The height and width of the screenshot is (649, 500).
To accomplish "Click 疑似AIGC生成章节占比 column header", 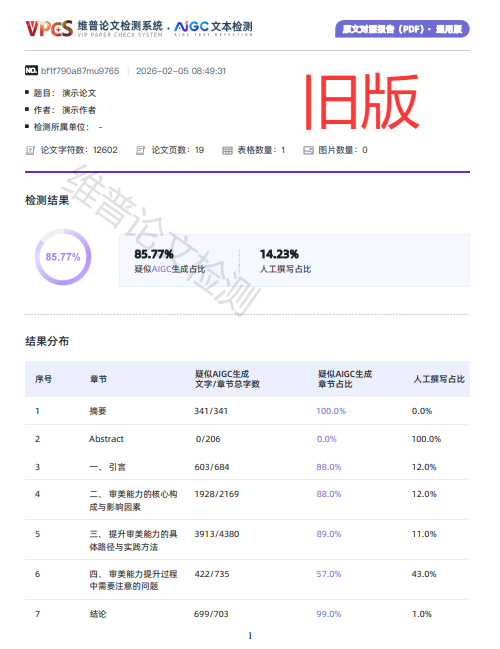I will point(345,379).
